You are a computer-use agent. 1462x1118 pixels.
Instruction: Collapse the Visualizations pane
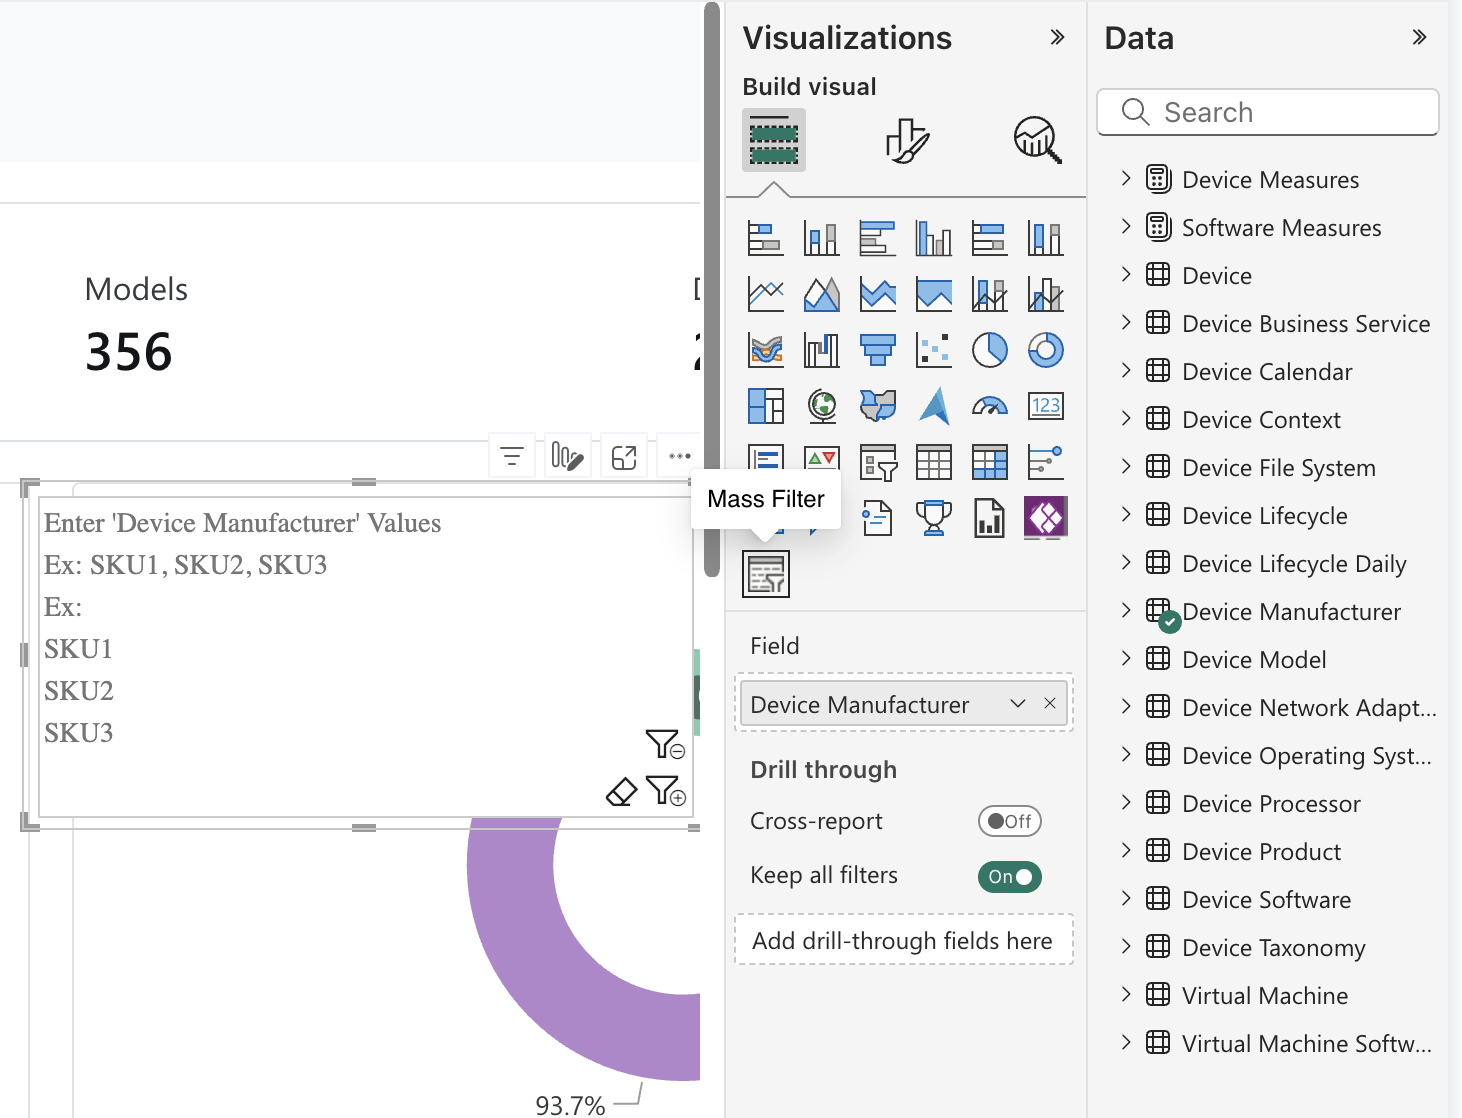tap(1057, 38)
